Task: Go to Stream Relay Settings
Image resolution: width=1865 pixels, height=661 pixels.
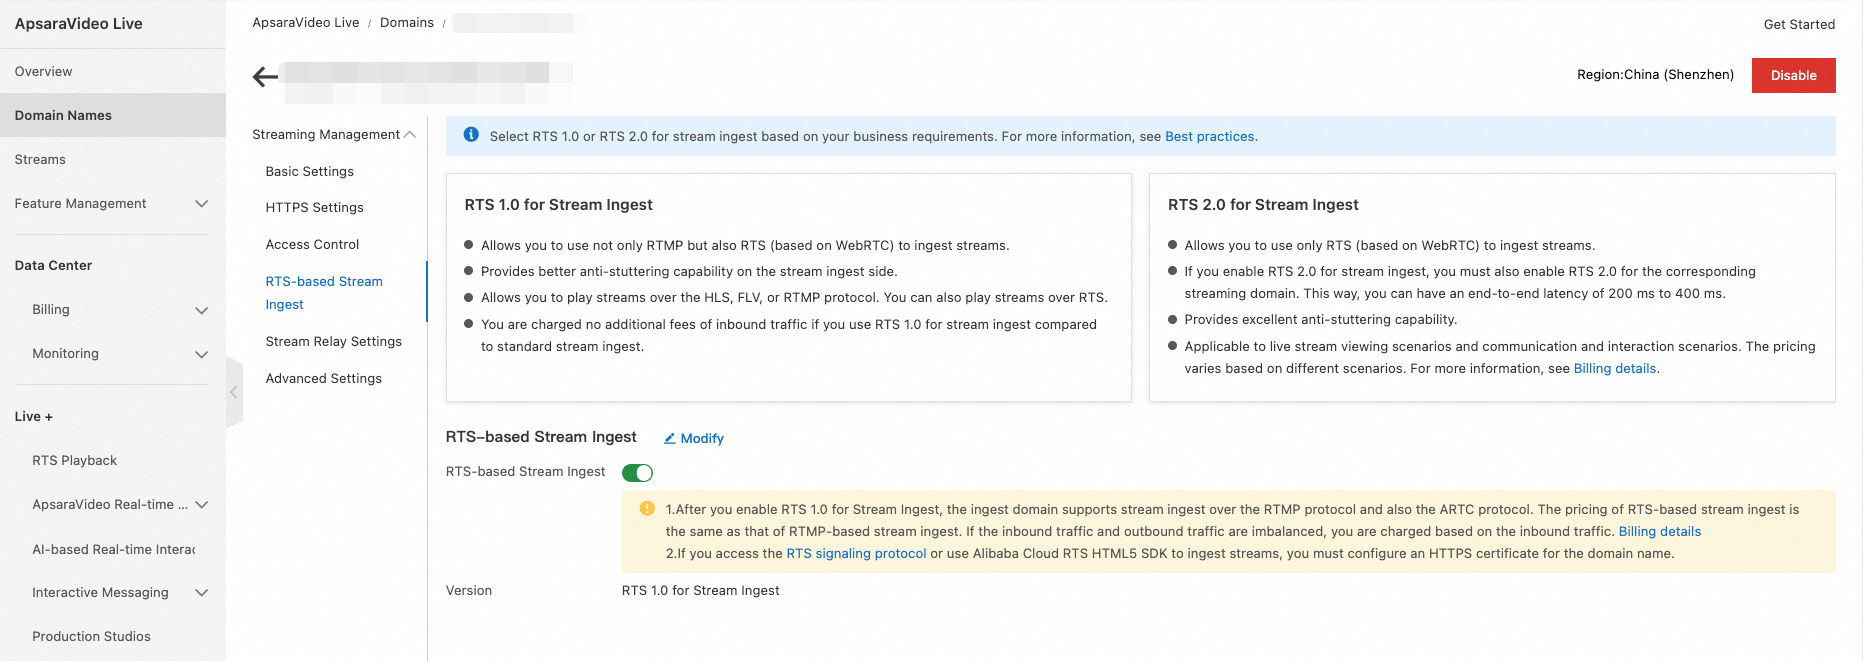Action: (333, 342)
